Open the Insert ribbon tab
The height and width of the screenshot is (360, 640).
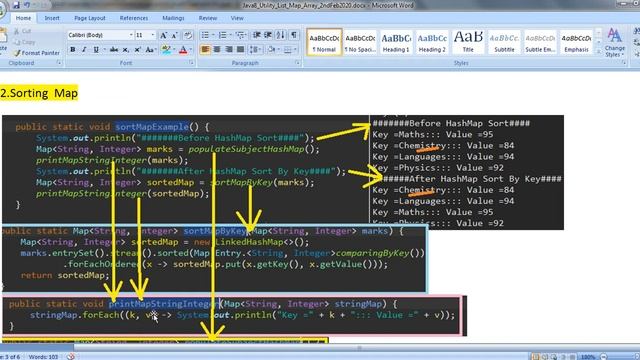point(52,18)
